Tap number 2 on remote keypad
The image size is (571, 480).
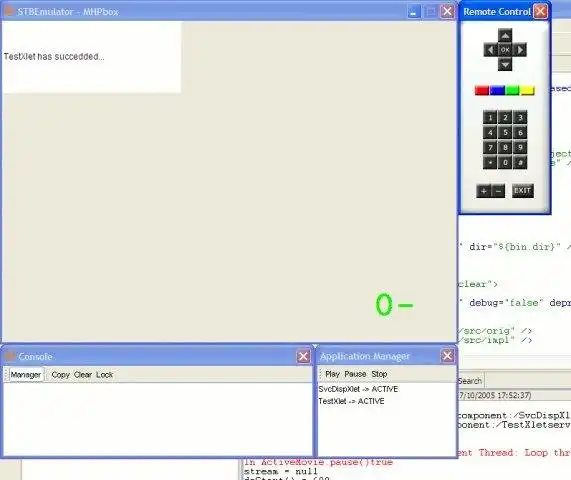click(505, 118)
